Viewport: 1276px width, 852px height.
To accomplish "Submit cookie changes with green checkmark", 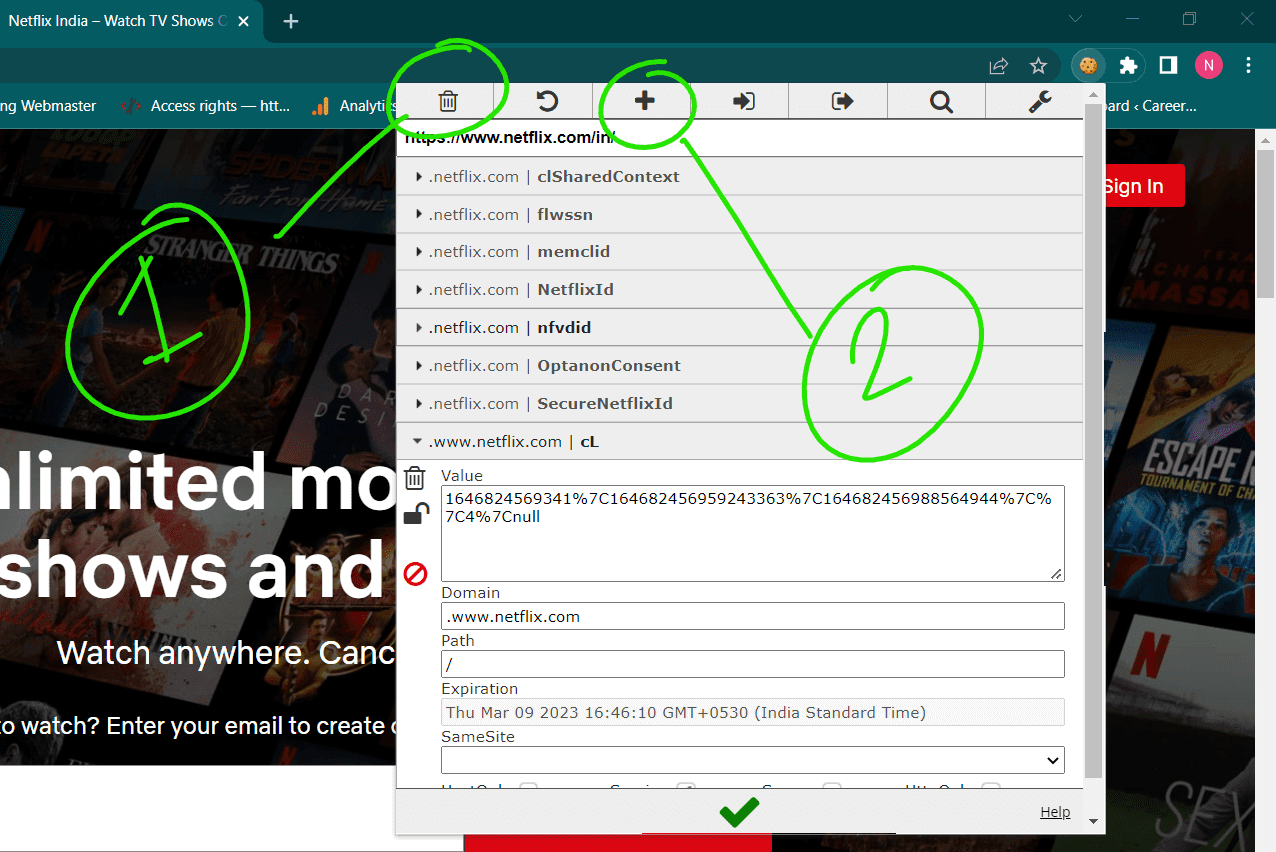I will tap(739, 812).
